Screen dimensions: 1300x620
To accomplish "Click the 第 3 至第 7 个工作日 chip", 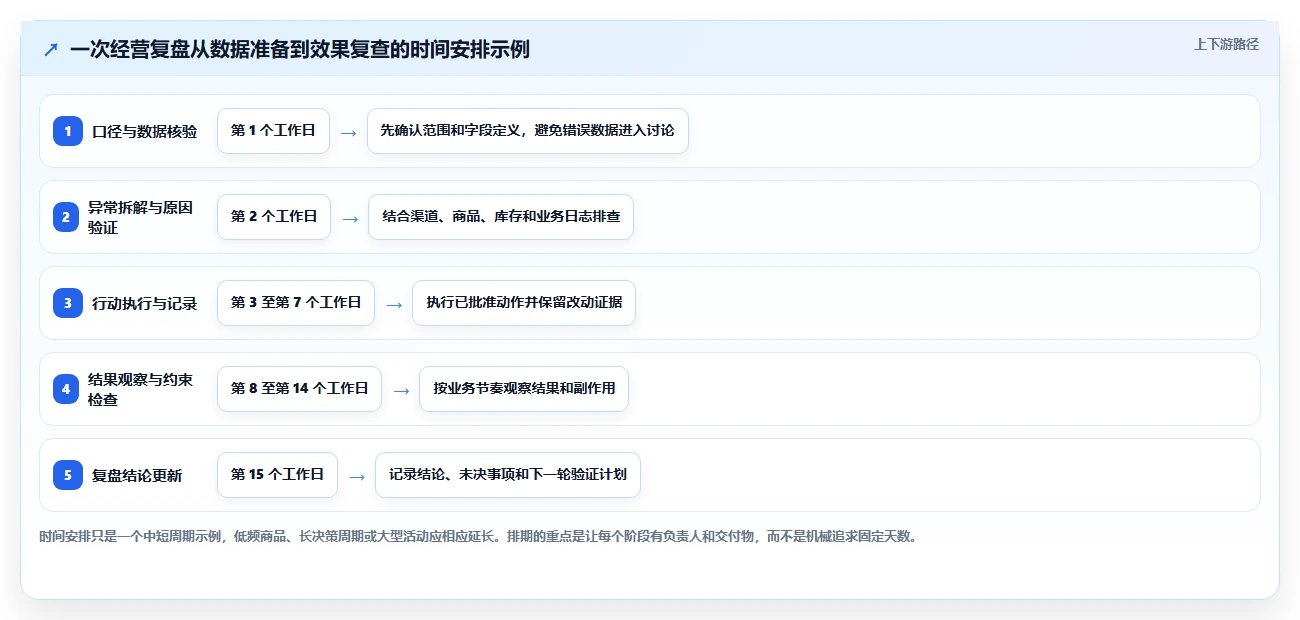I will tap(296, 303).
